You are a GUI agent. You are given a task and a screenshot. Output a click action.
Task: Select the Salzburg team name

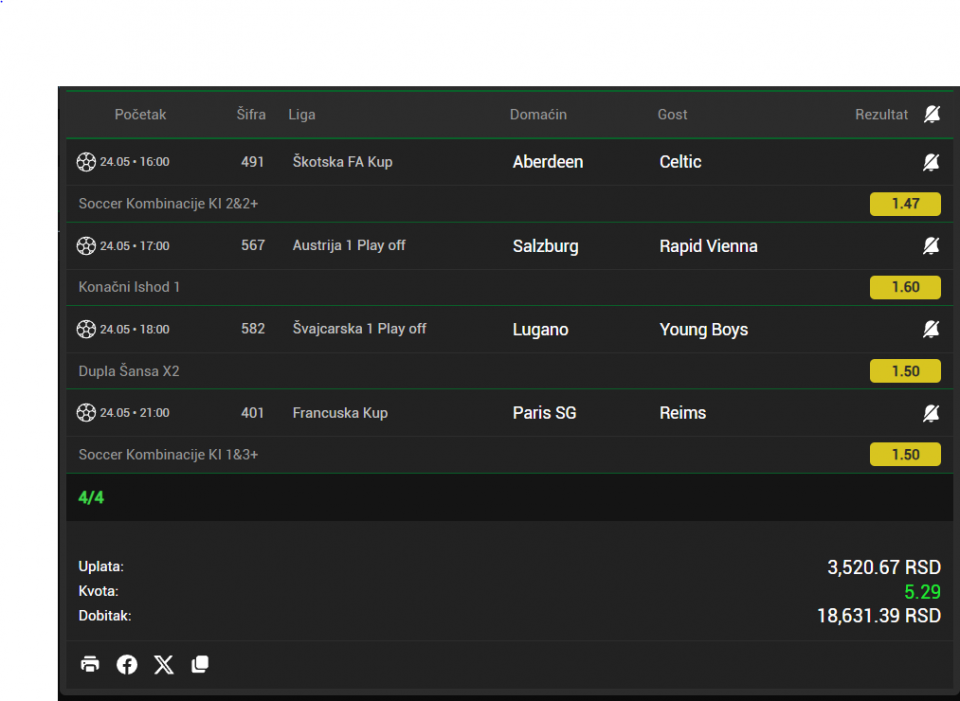[546, 246]
